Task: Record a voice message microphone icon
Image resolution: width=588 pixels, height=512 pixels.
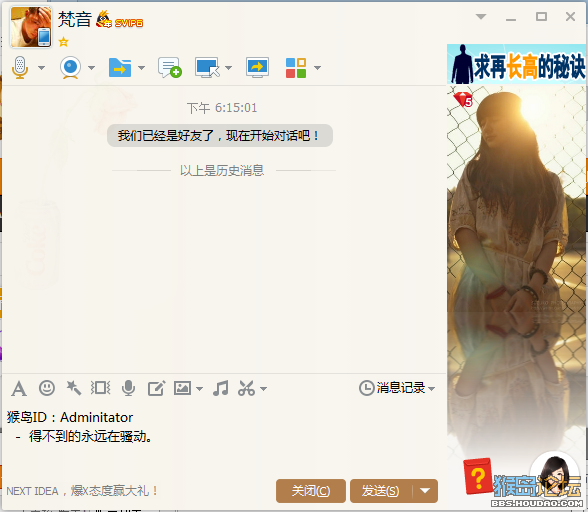Action: coord(128,388)
